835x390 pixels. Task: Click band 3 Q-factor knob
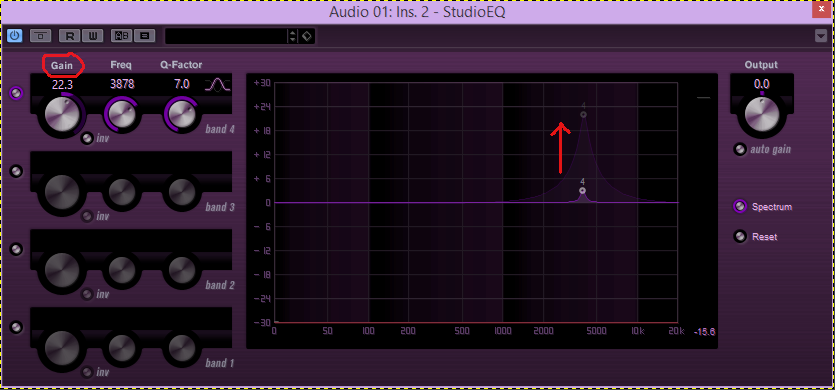[x=182, y=191]
